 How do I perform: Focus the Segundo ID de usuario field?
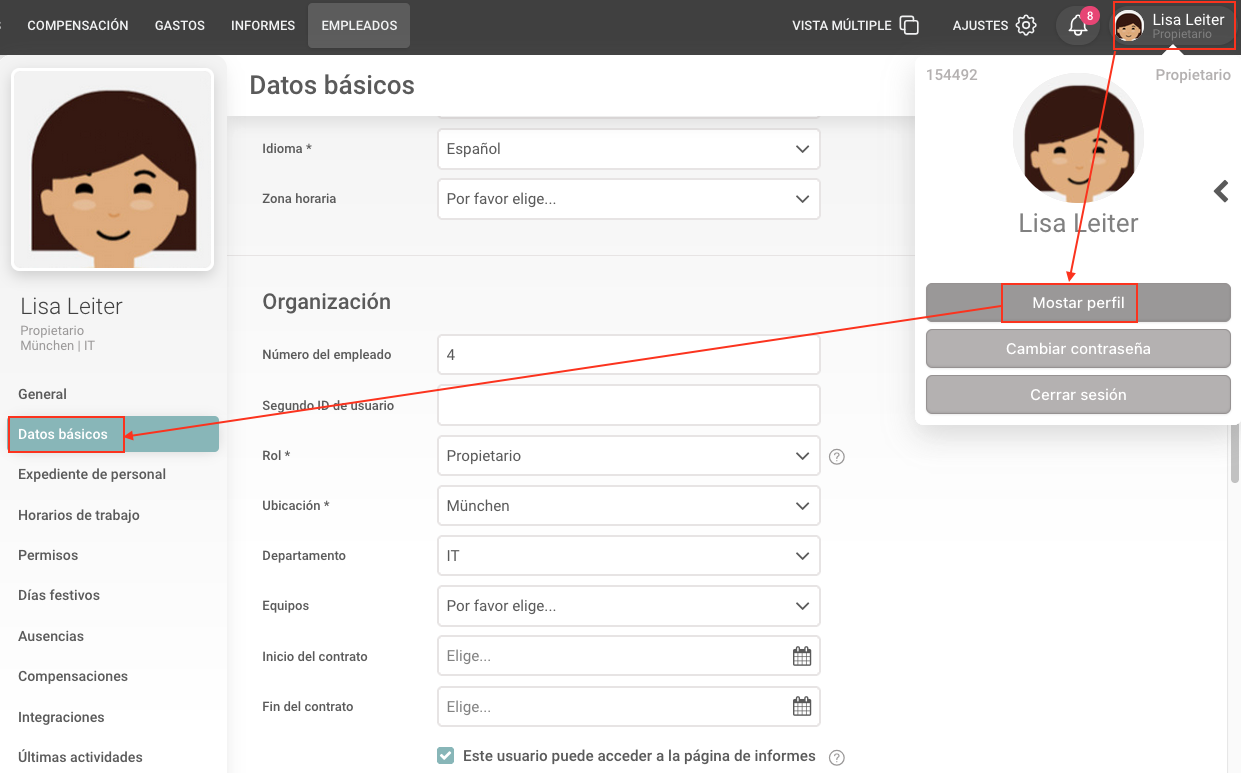629,405
